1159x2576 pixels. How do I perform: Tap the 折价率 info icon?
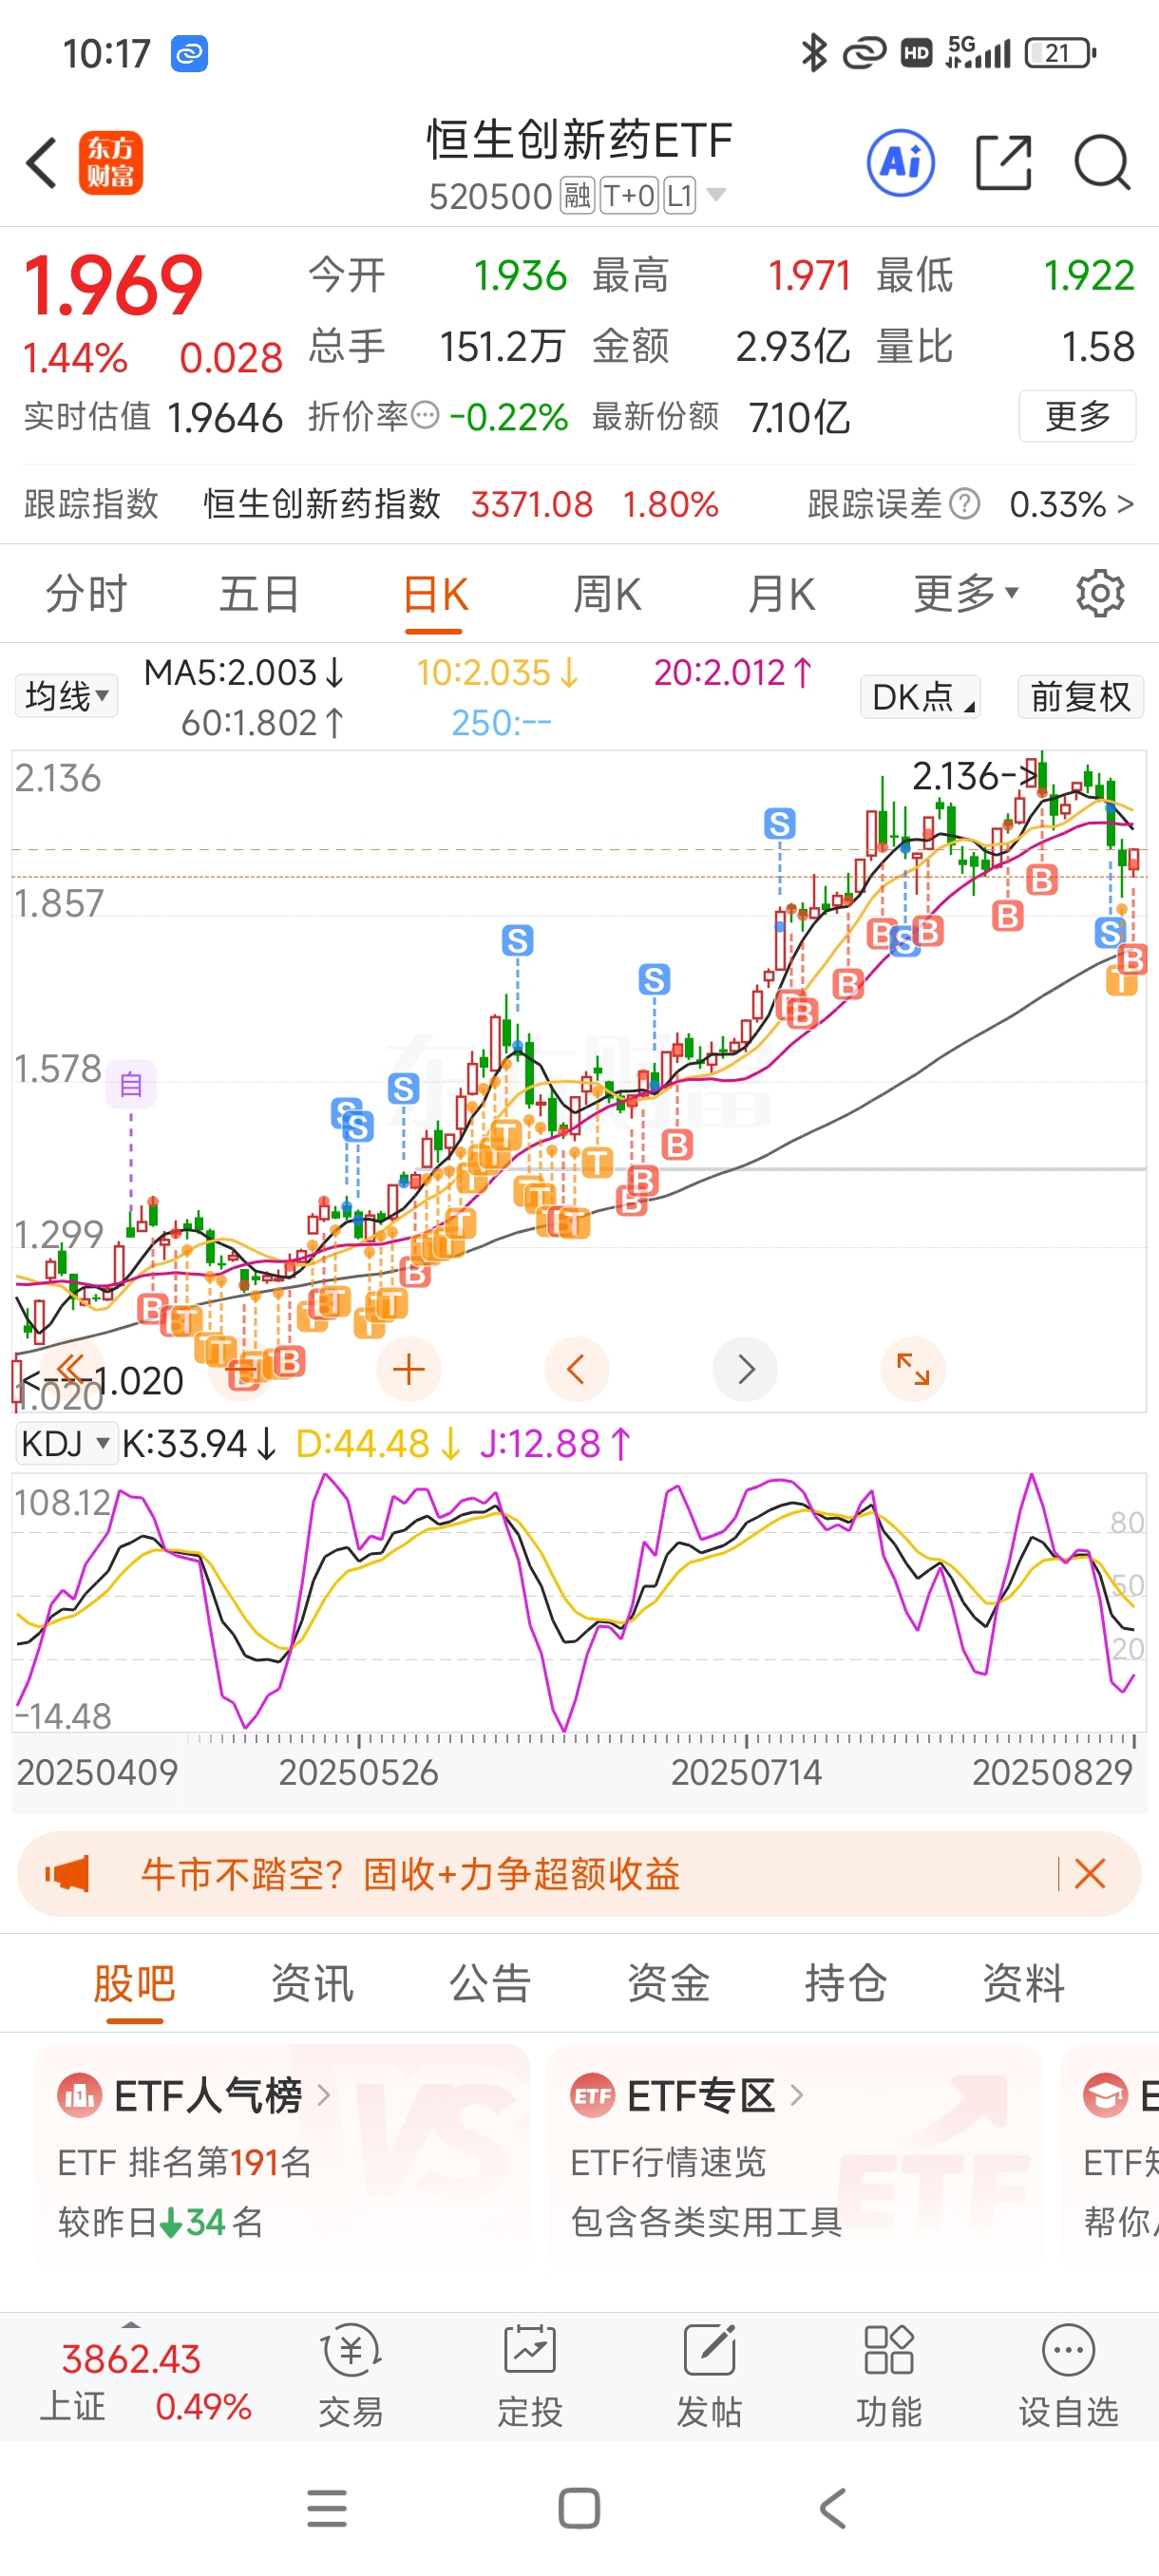click(x=426, y=415)
